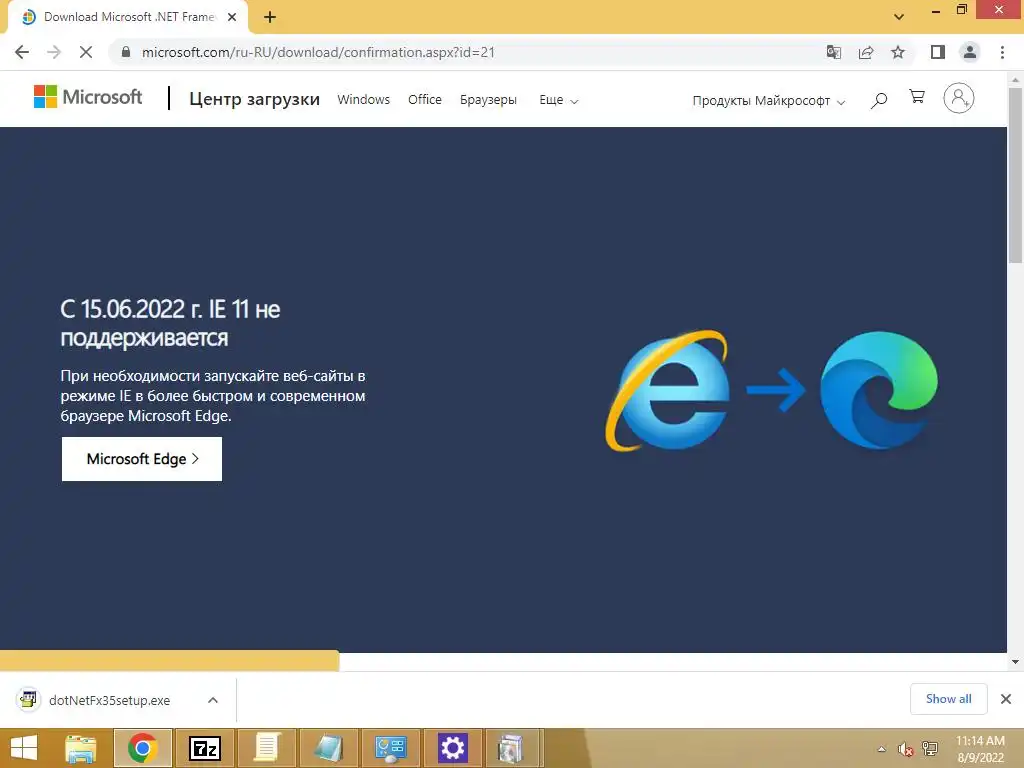The height and width of the screenshot is (768, 1024).
Task: Open the site search magnifier
Action: coord(878,100)
